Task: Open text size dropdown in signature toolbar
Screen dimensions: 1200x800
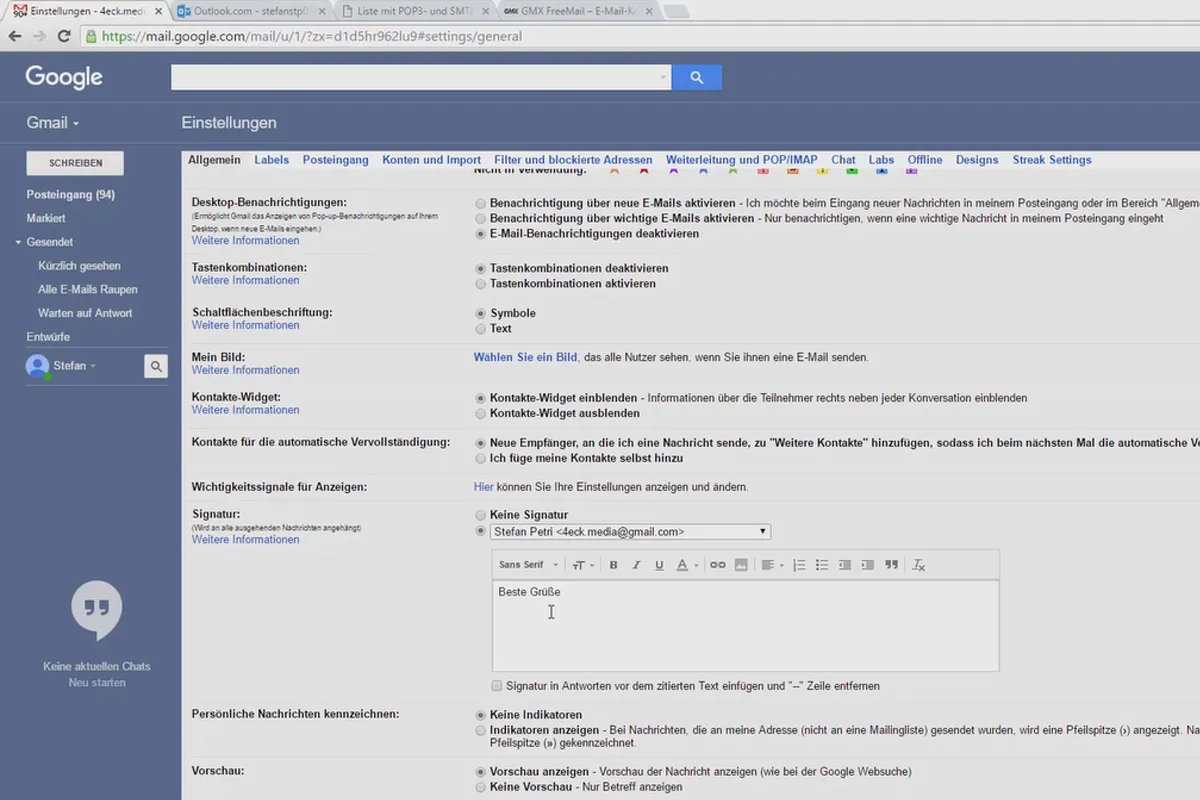Action: click(583, 565)
